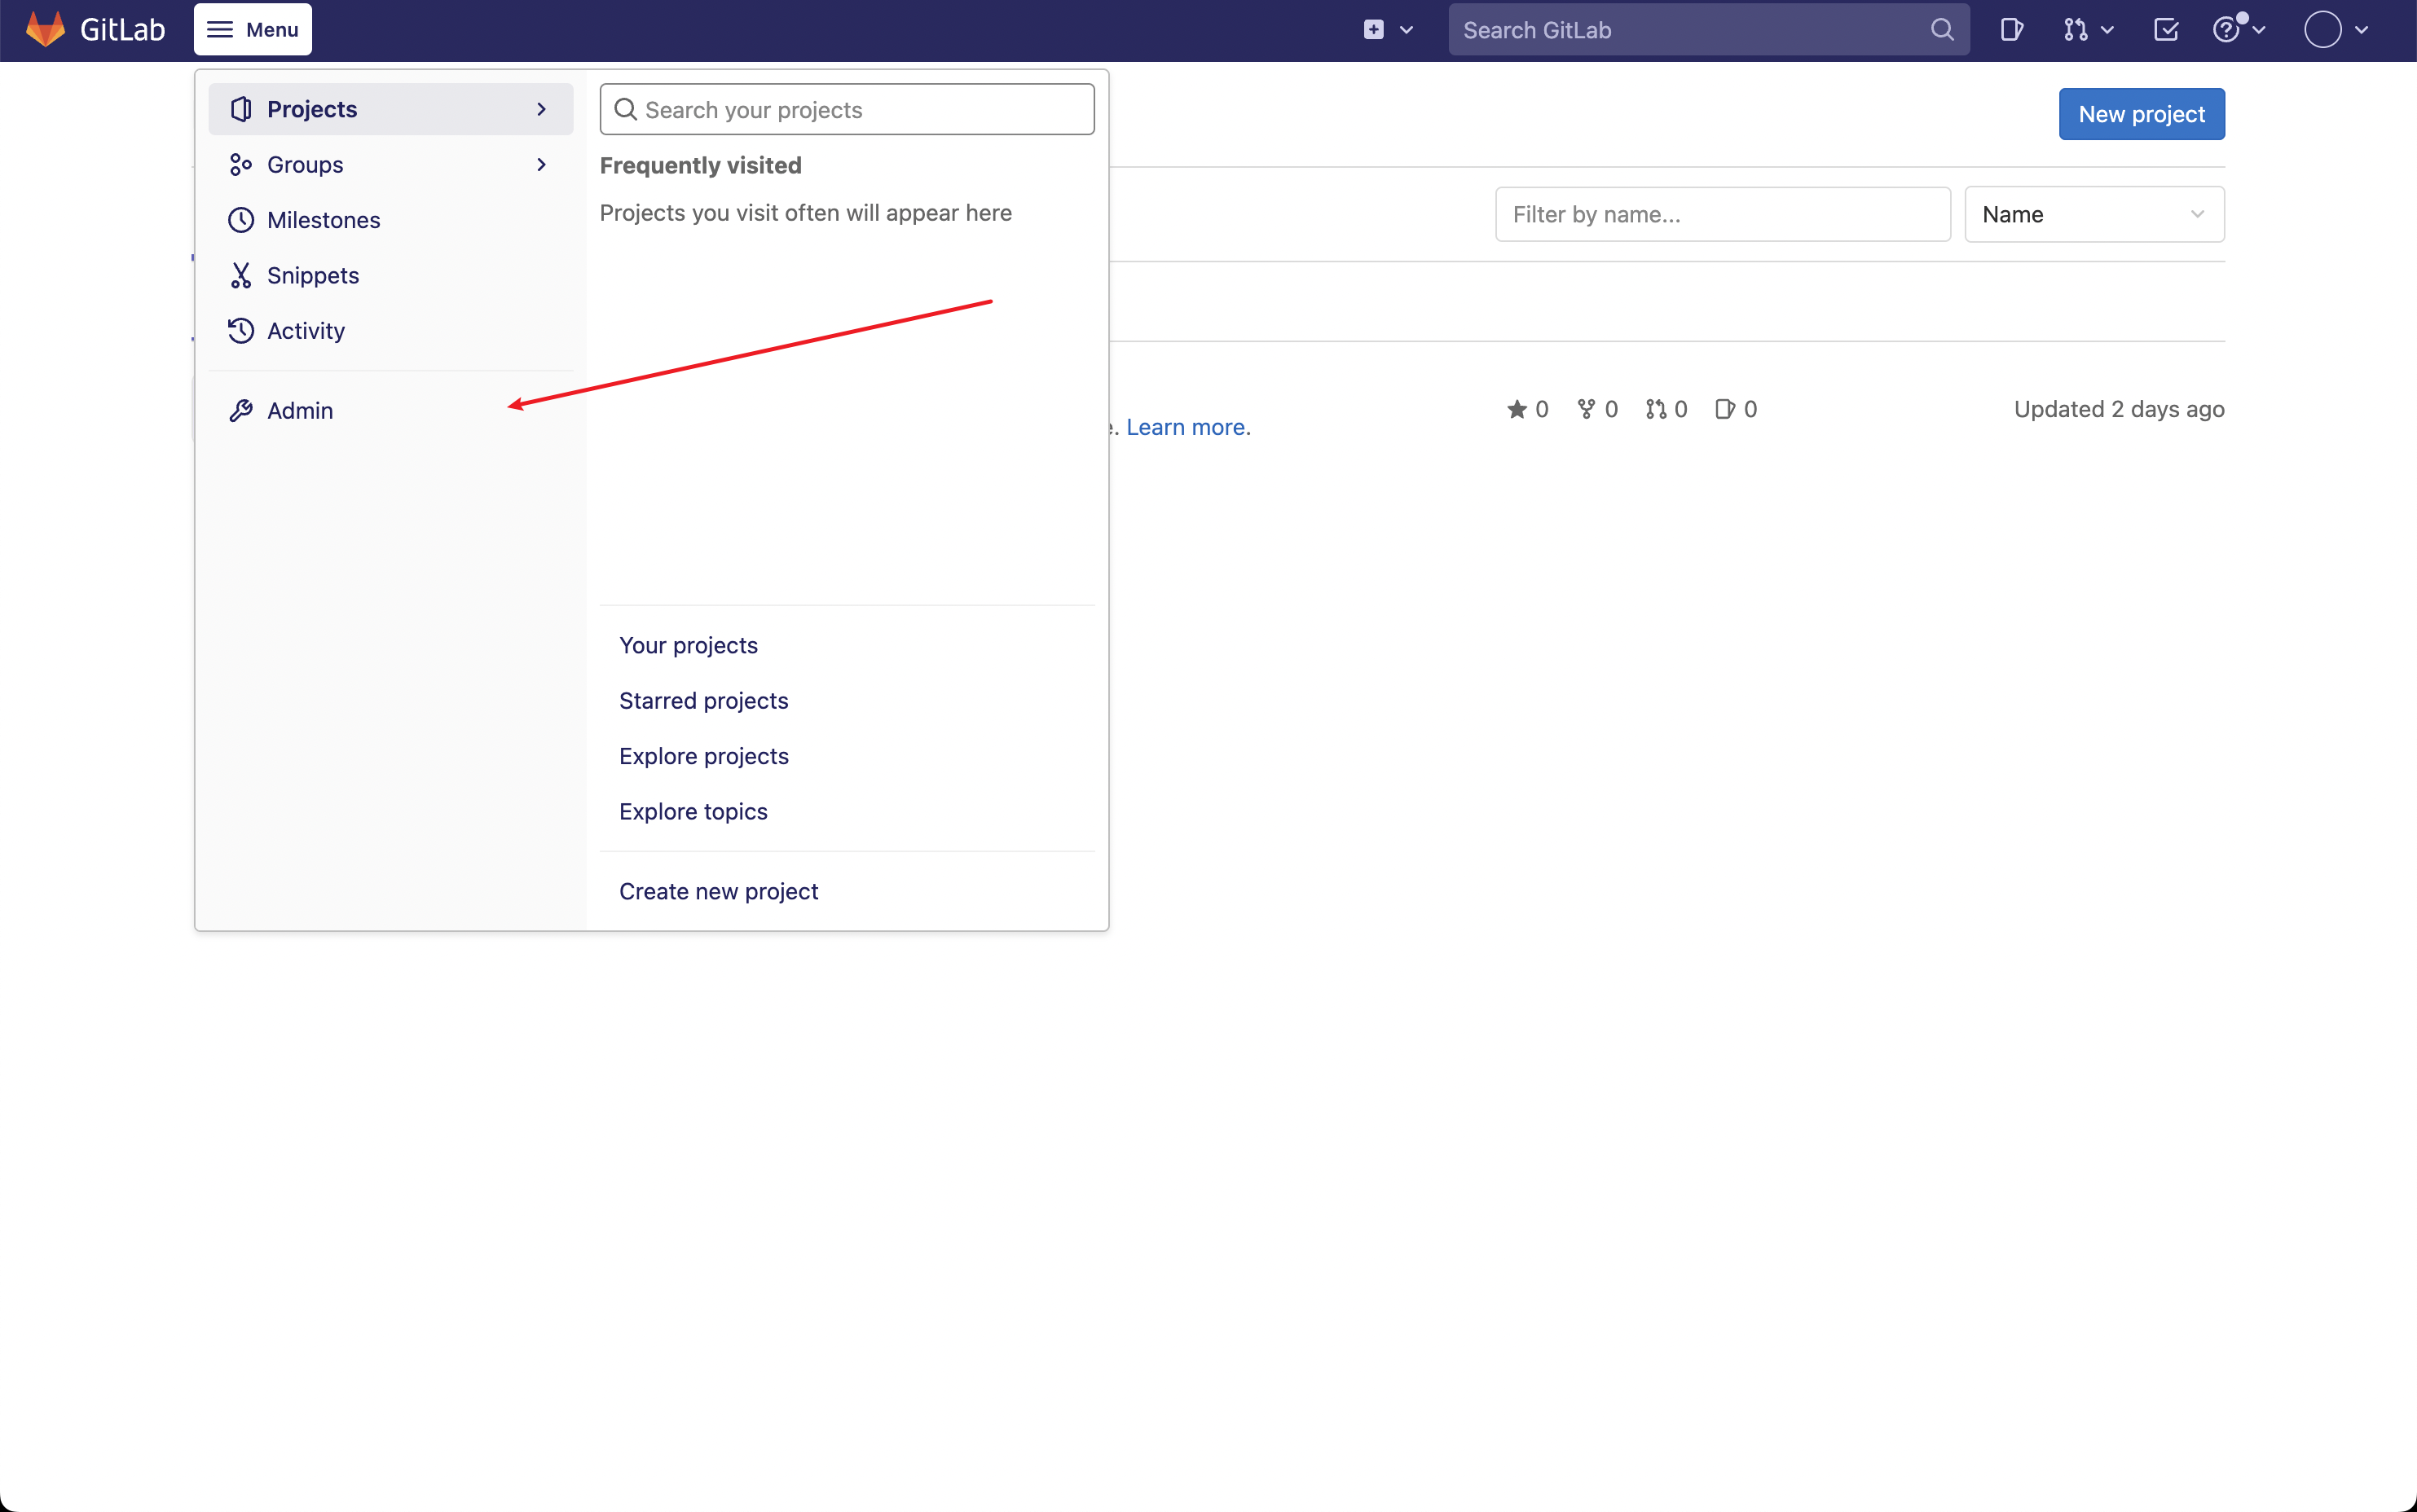Image resolution: width=2417 pixels, height=1512 pixels.
Task: Click the Milestones clock icon
Action: (241, 220)
